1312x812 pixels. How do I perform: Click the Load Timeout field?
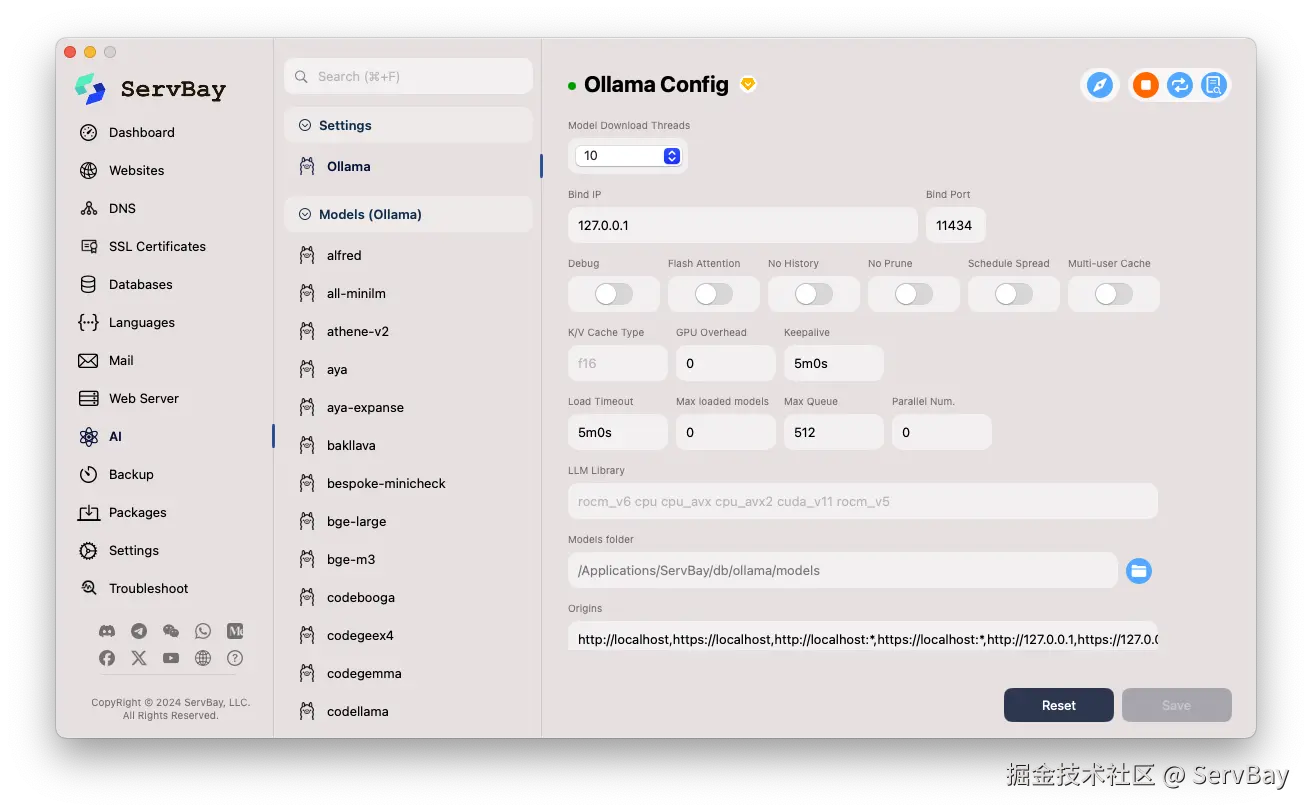617,432
